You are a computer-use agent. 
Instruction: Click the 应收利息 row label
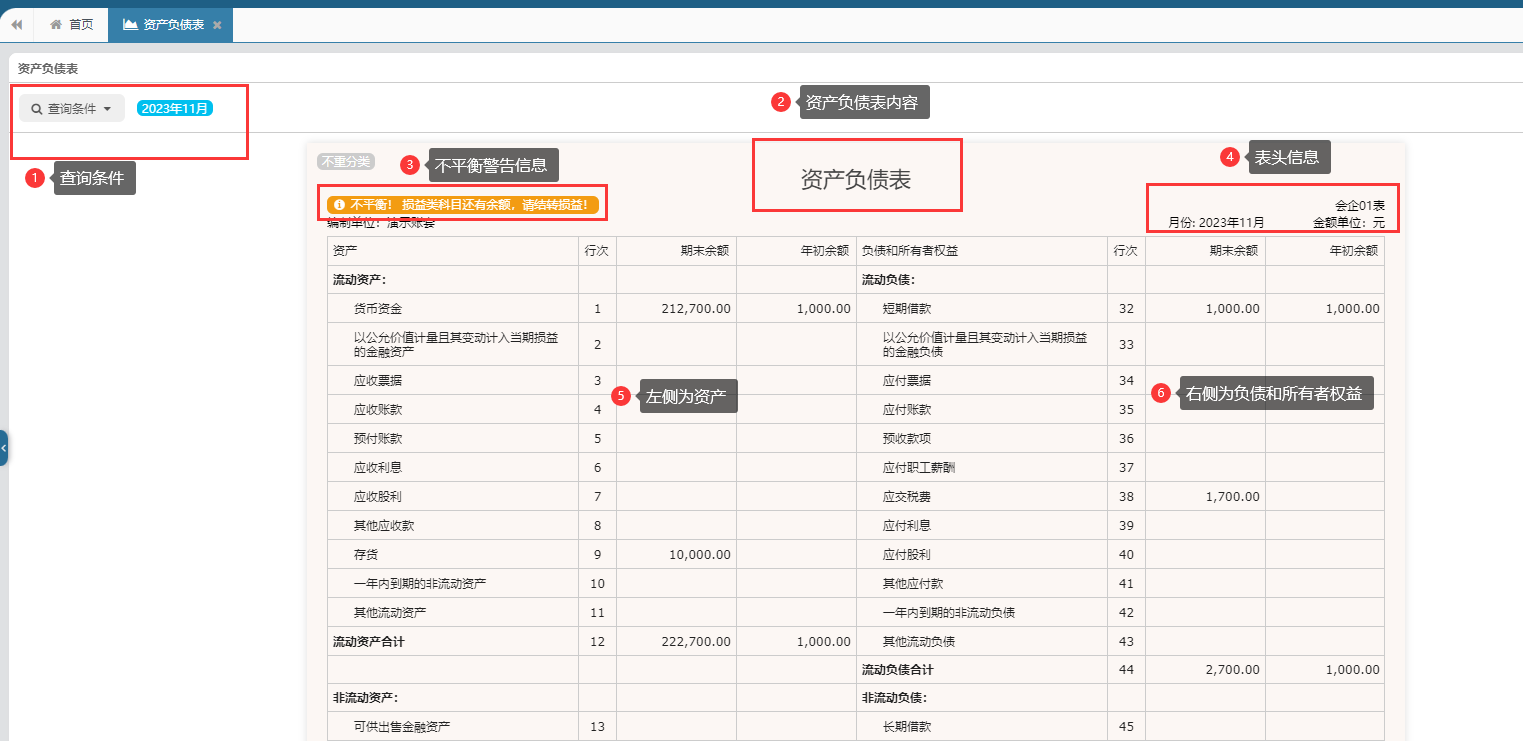click(378, 467)
